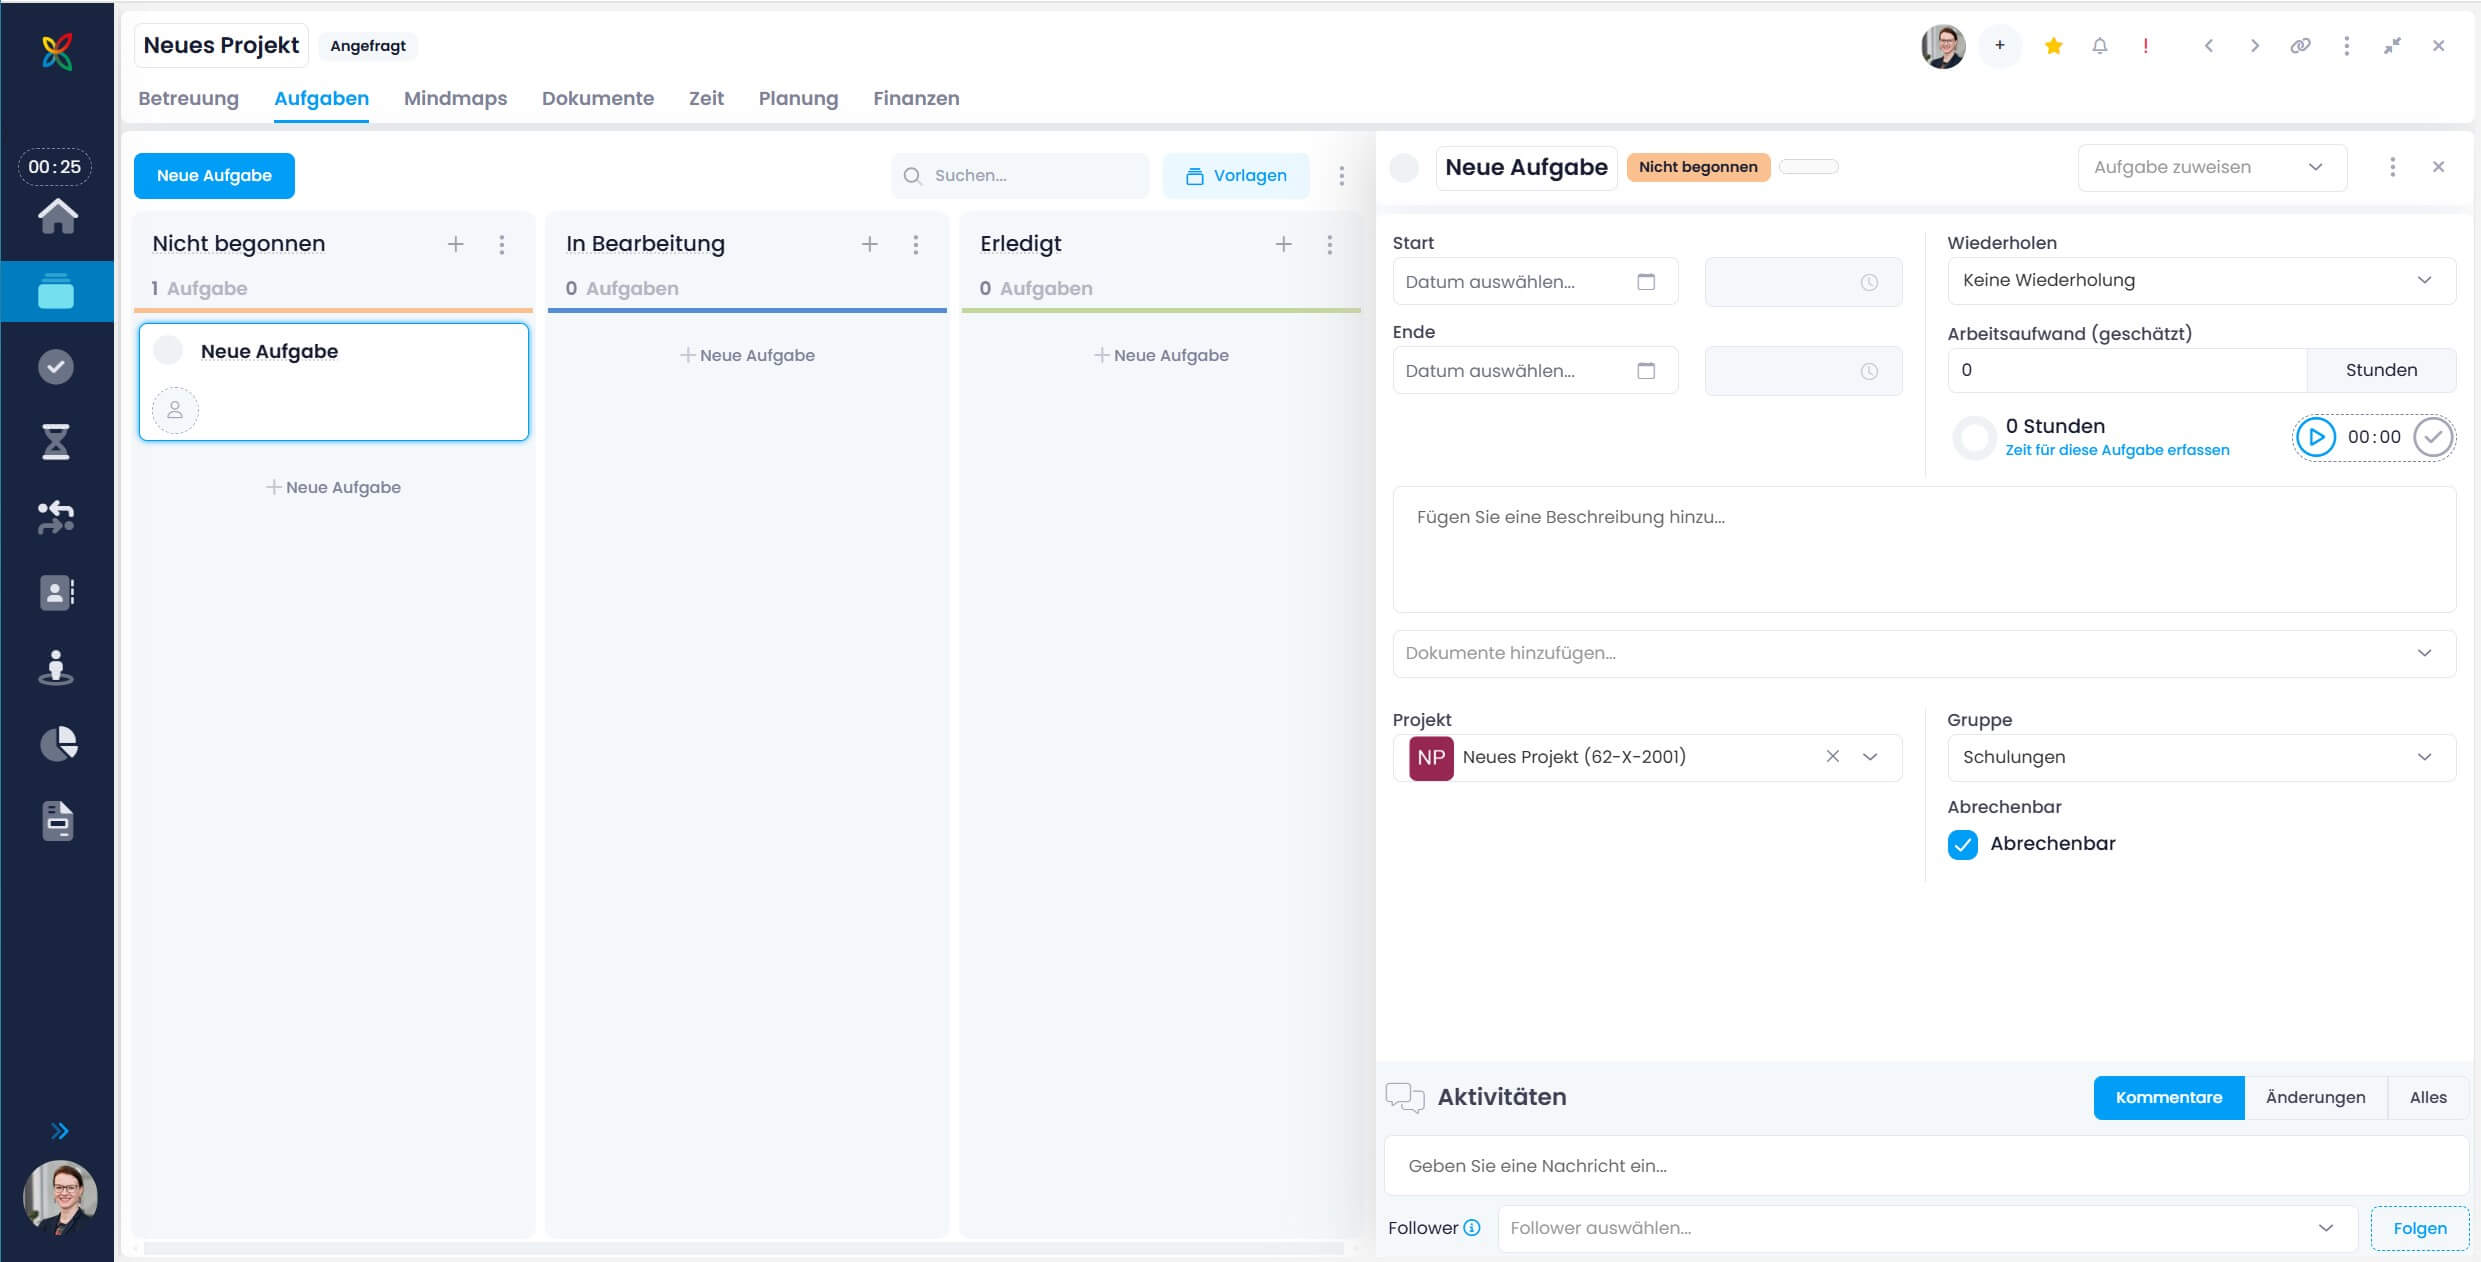
Task: Go to previous project with left arrow
Action: (2209, 46)
